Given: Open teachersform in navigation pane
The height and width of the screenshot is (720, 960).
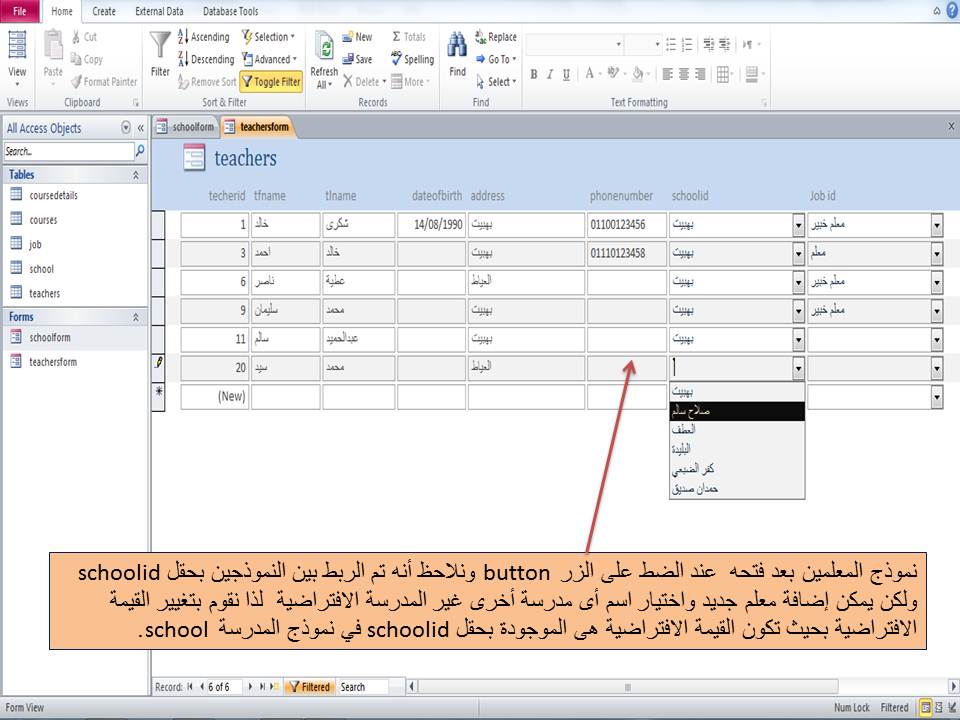Looking at the screenshot, I should pyautogui.click(x=53, y=362).
